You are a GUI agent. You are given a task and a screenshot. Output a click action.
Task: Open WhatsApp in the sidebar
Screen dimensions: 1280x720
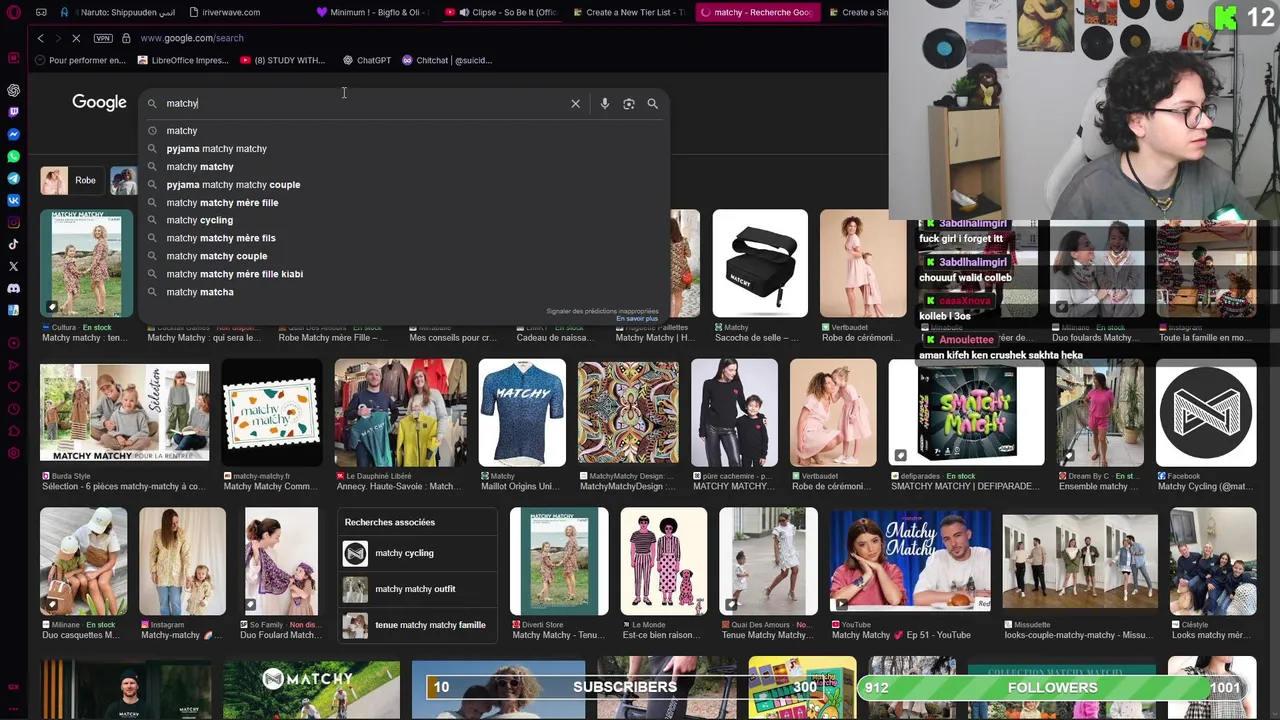[13, 156]
